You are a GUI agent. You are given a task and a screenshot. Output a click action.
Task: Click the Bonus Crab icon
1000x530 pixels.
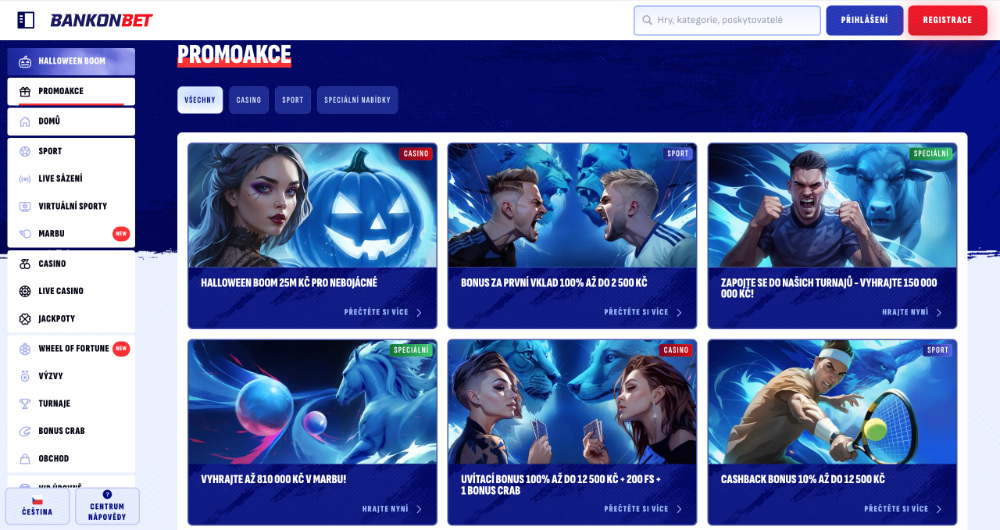pos(25,431)
